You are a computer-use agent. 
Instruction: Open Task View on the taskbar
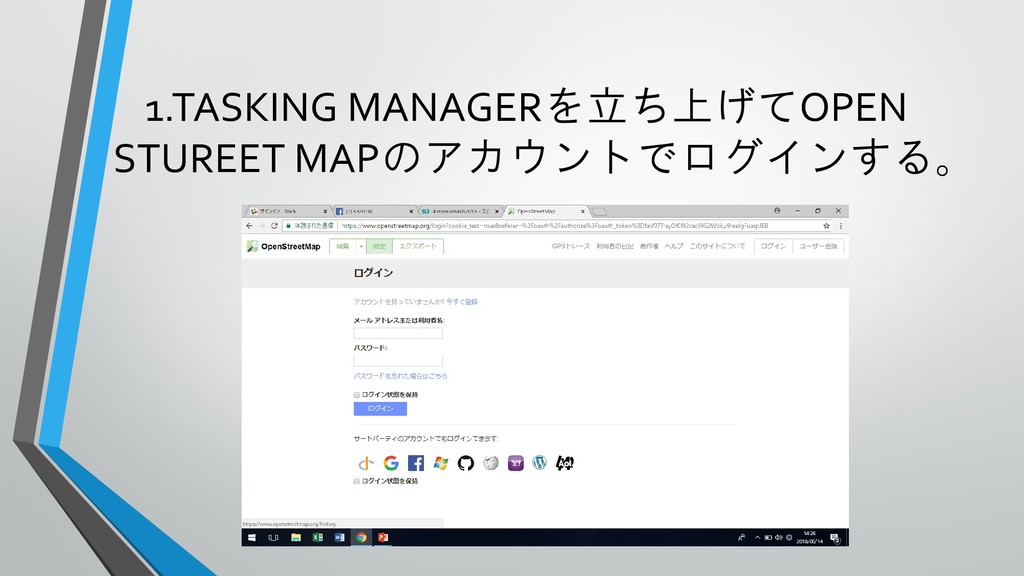273,537
